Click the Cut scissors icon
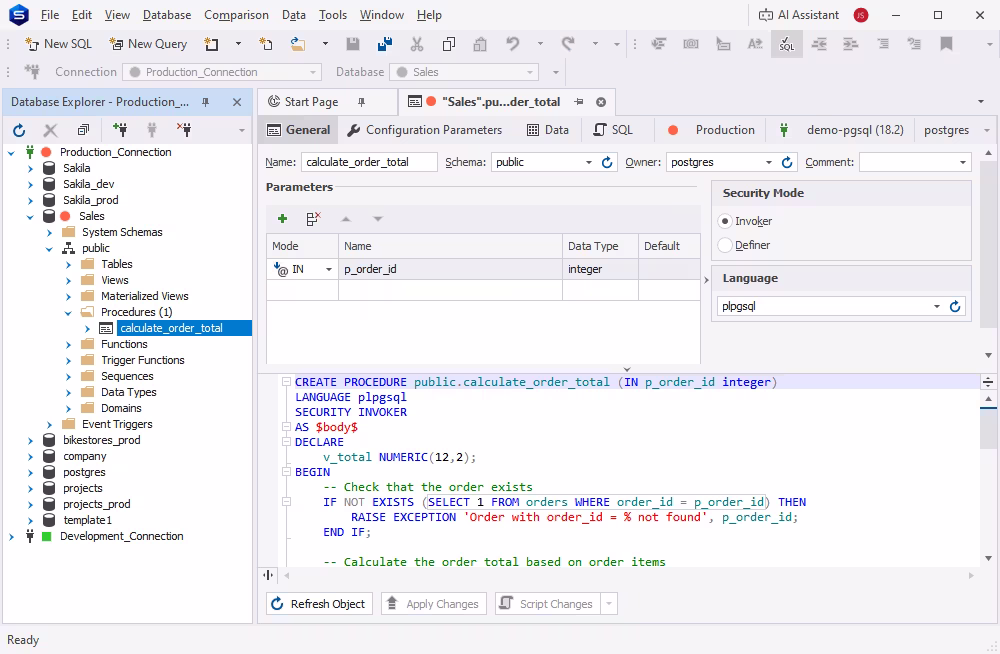1000x654 pixels. point(416,44)
